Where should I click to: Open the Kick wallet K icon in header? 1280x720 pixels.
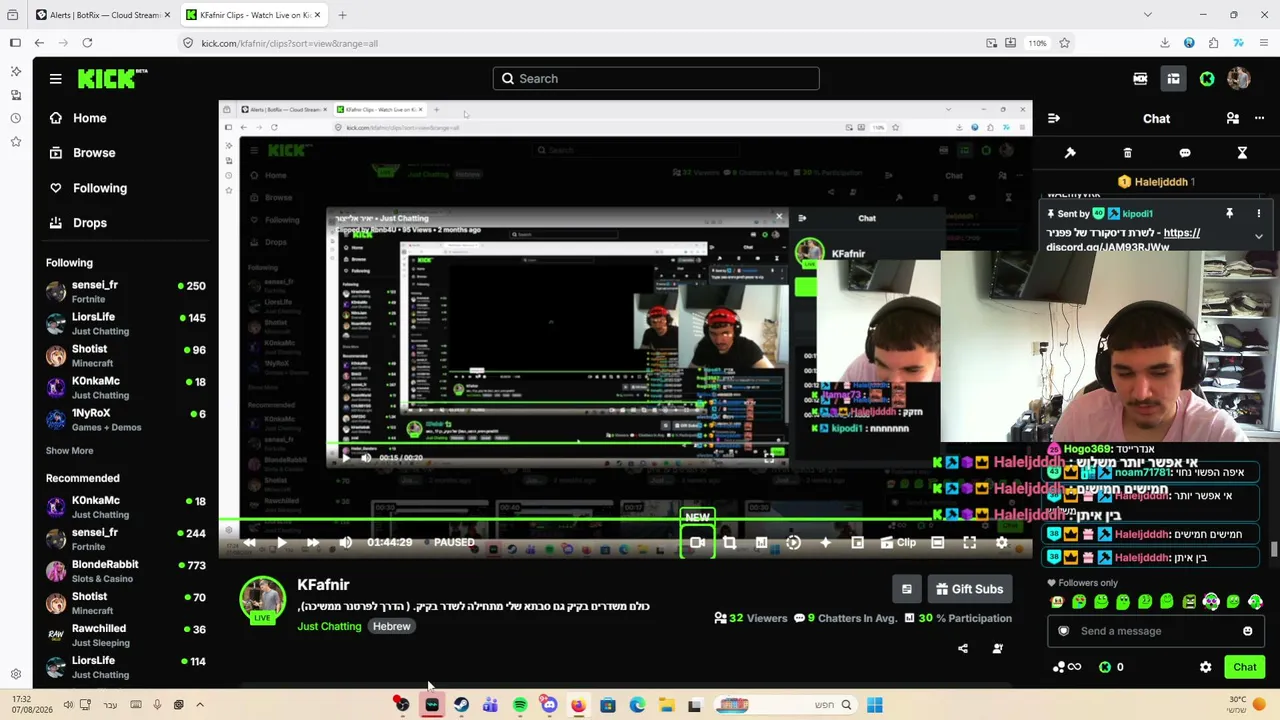pos(1207,79)
